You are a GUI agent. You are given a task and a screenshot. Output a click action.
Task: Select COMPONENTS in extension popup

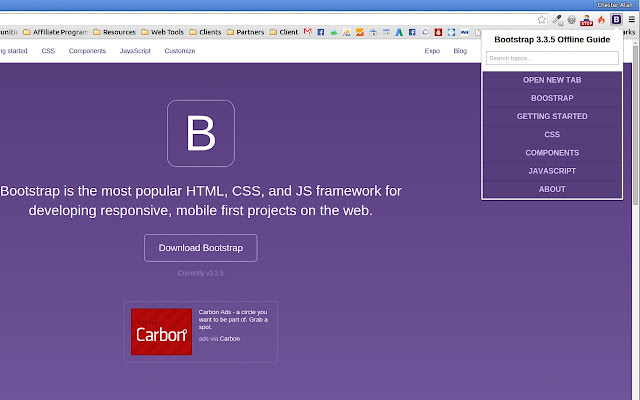click(552, 153)
